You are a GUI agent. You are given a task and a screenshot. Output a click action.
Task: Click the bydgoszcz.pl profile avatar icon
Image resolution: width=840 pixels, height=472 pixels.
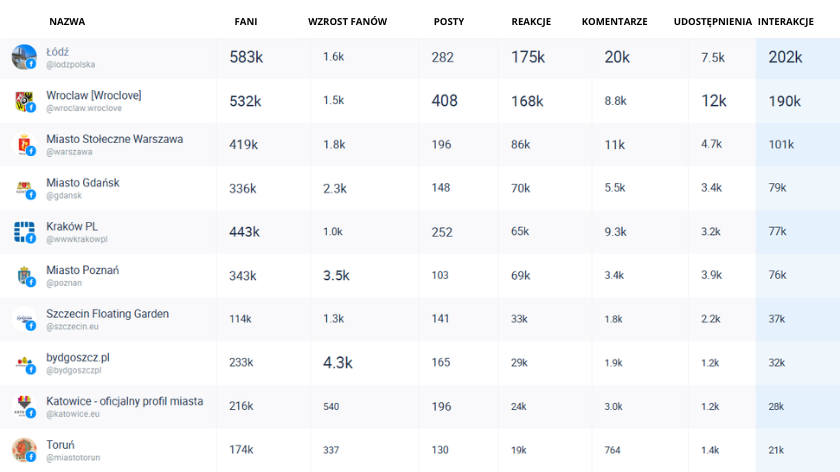pyautogui.click(x=24, y=363)
